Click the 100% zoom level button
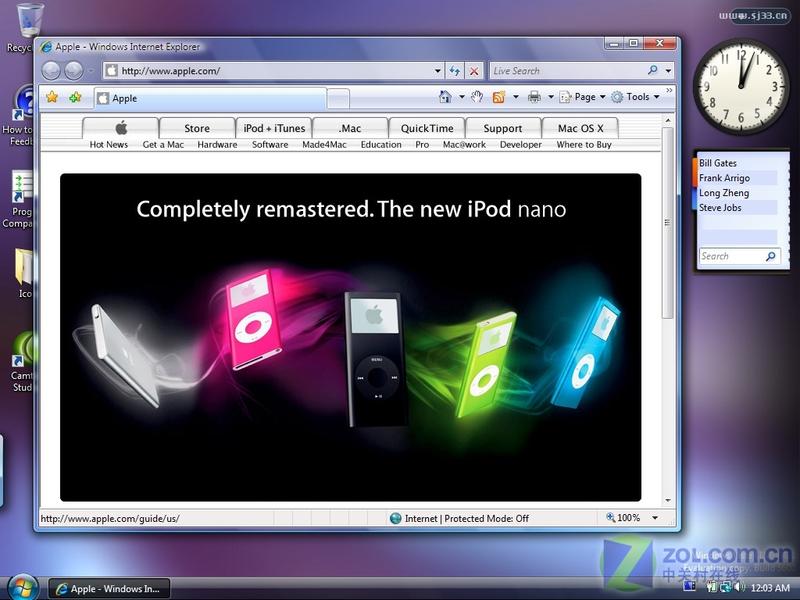Viewport: 800px width, 600px height. pyautogui.click(x=623, y=517)
